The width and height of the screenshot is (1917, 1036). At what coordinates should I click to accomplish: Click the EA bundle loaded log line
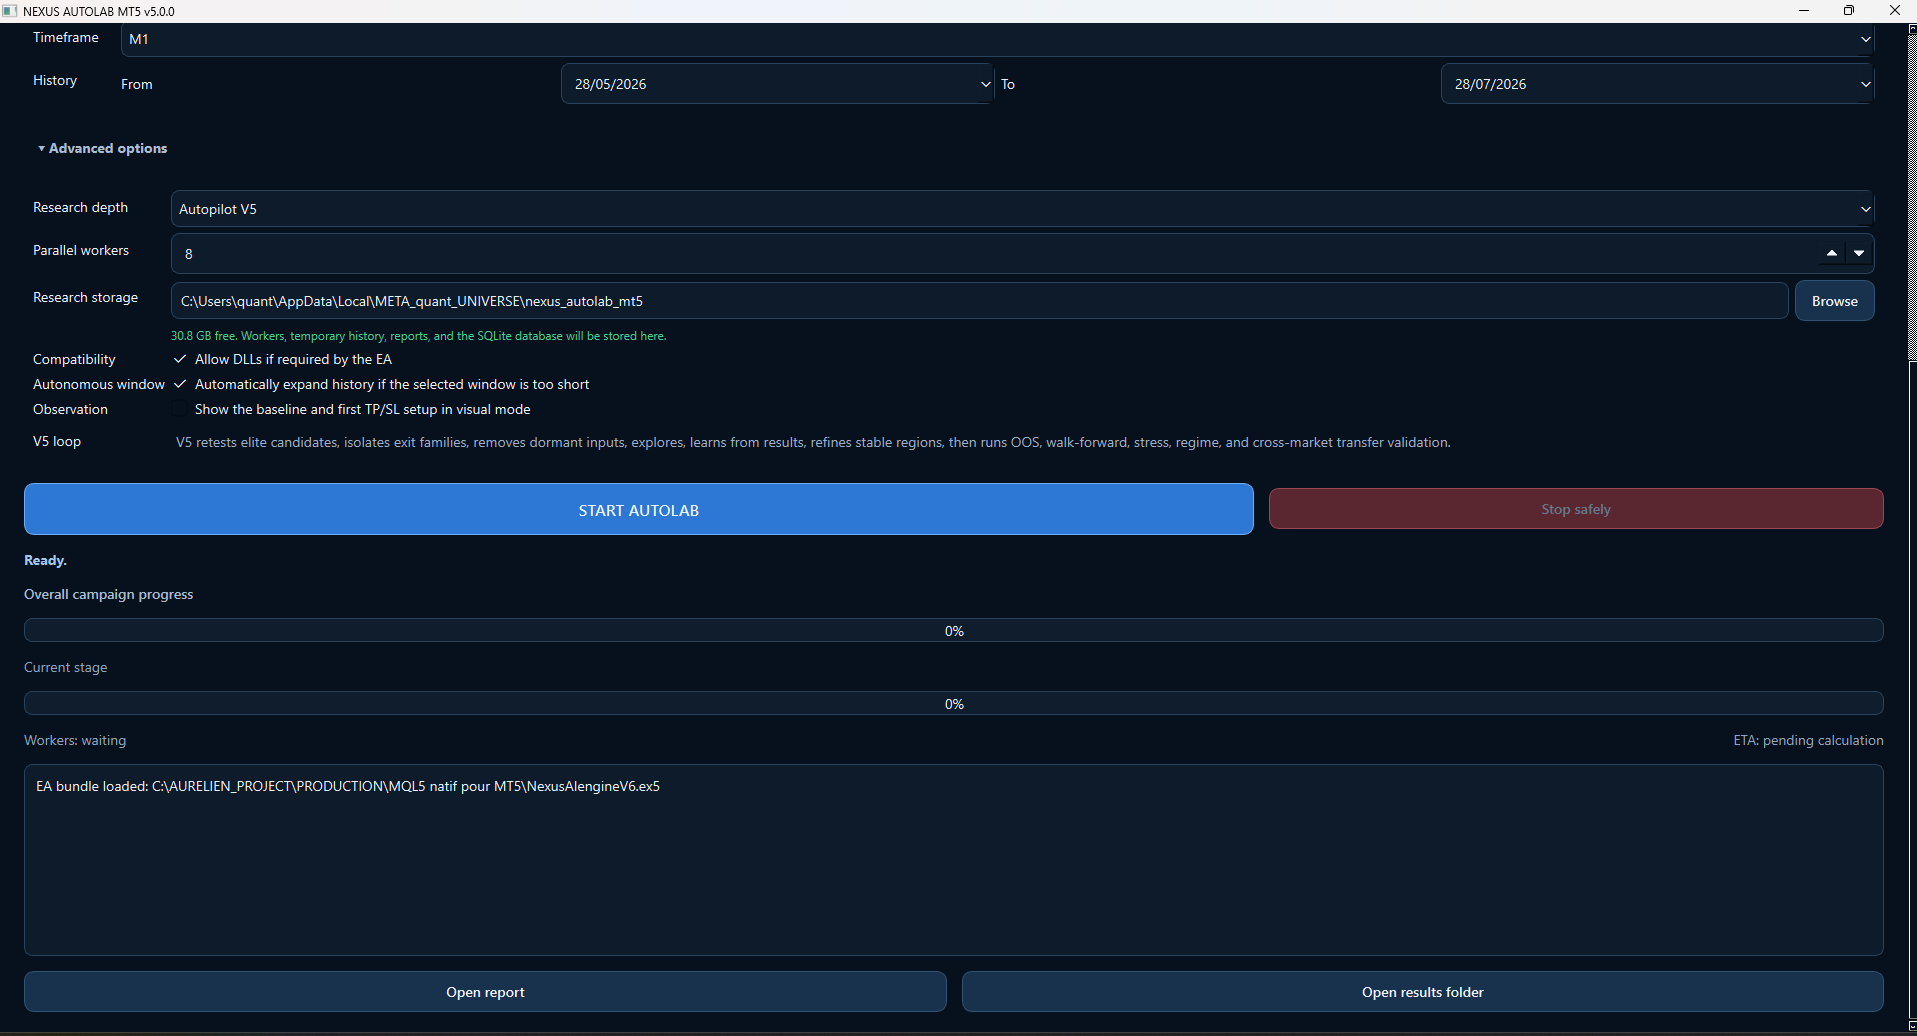pyautogui.click(x=348, y=786)
